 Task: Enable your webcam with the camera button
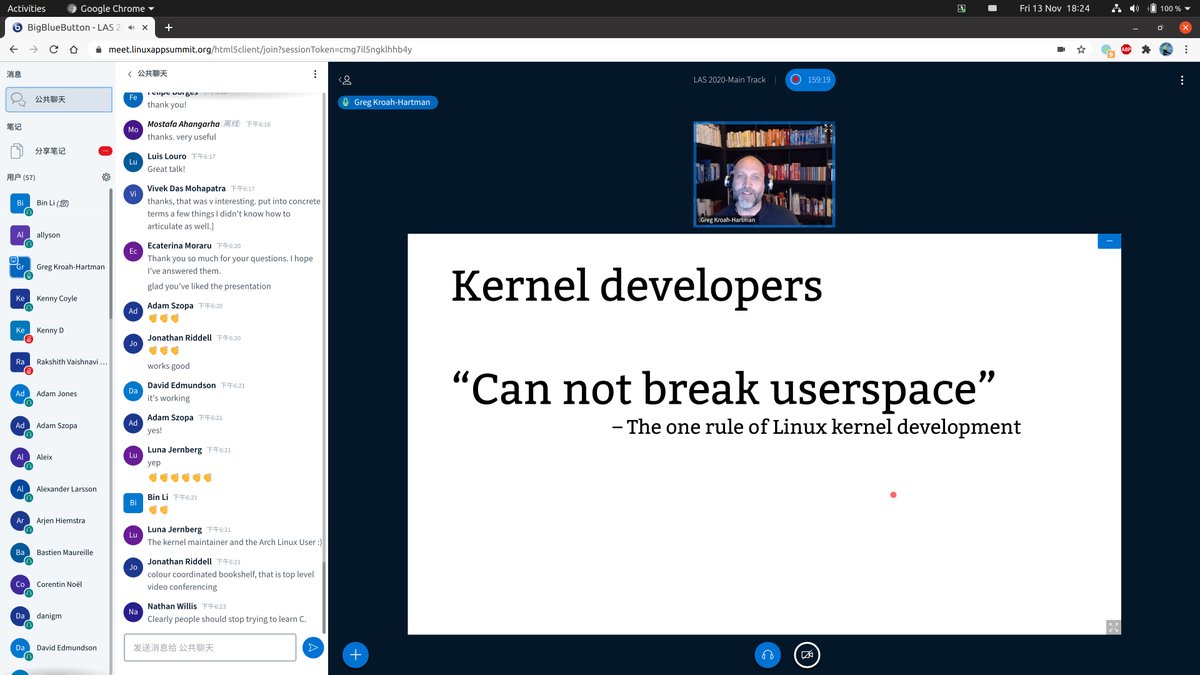click(806, 654)
